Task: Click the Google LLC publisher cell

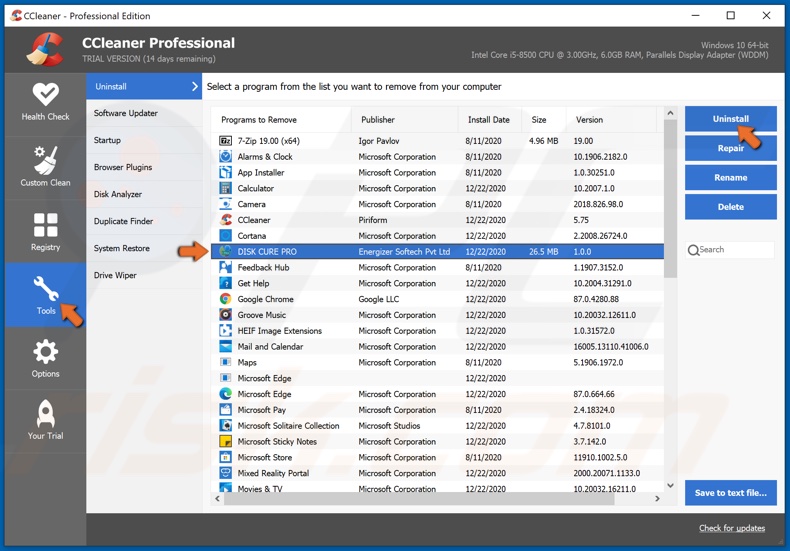Action: (378, 299)
